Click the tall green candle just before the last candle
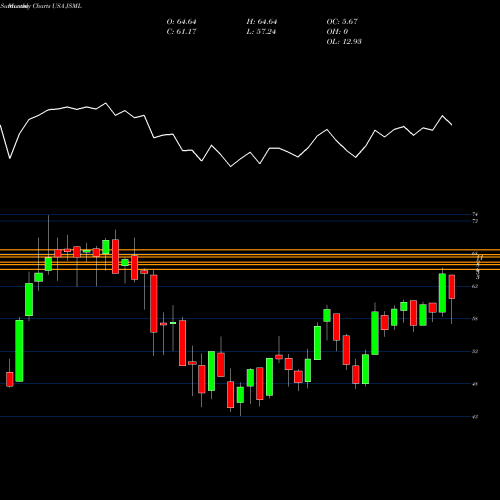The width and height of the screenshot is (500, 500). click(442, 293)
